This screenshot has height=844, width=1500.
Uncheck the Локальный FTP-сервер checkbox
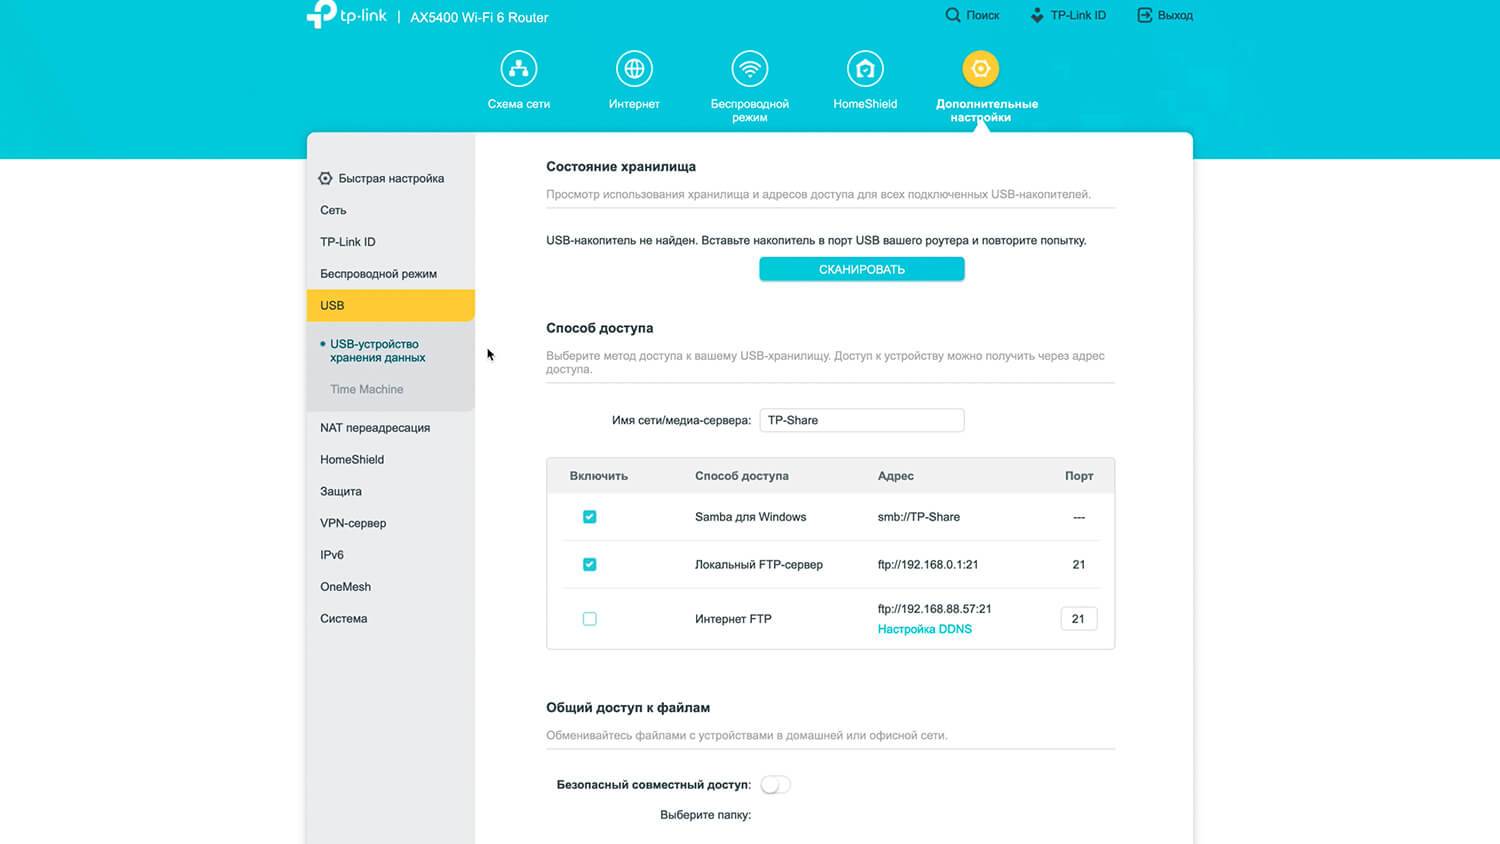pos(590,565)
